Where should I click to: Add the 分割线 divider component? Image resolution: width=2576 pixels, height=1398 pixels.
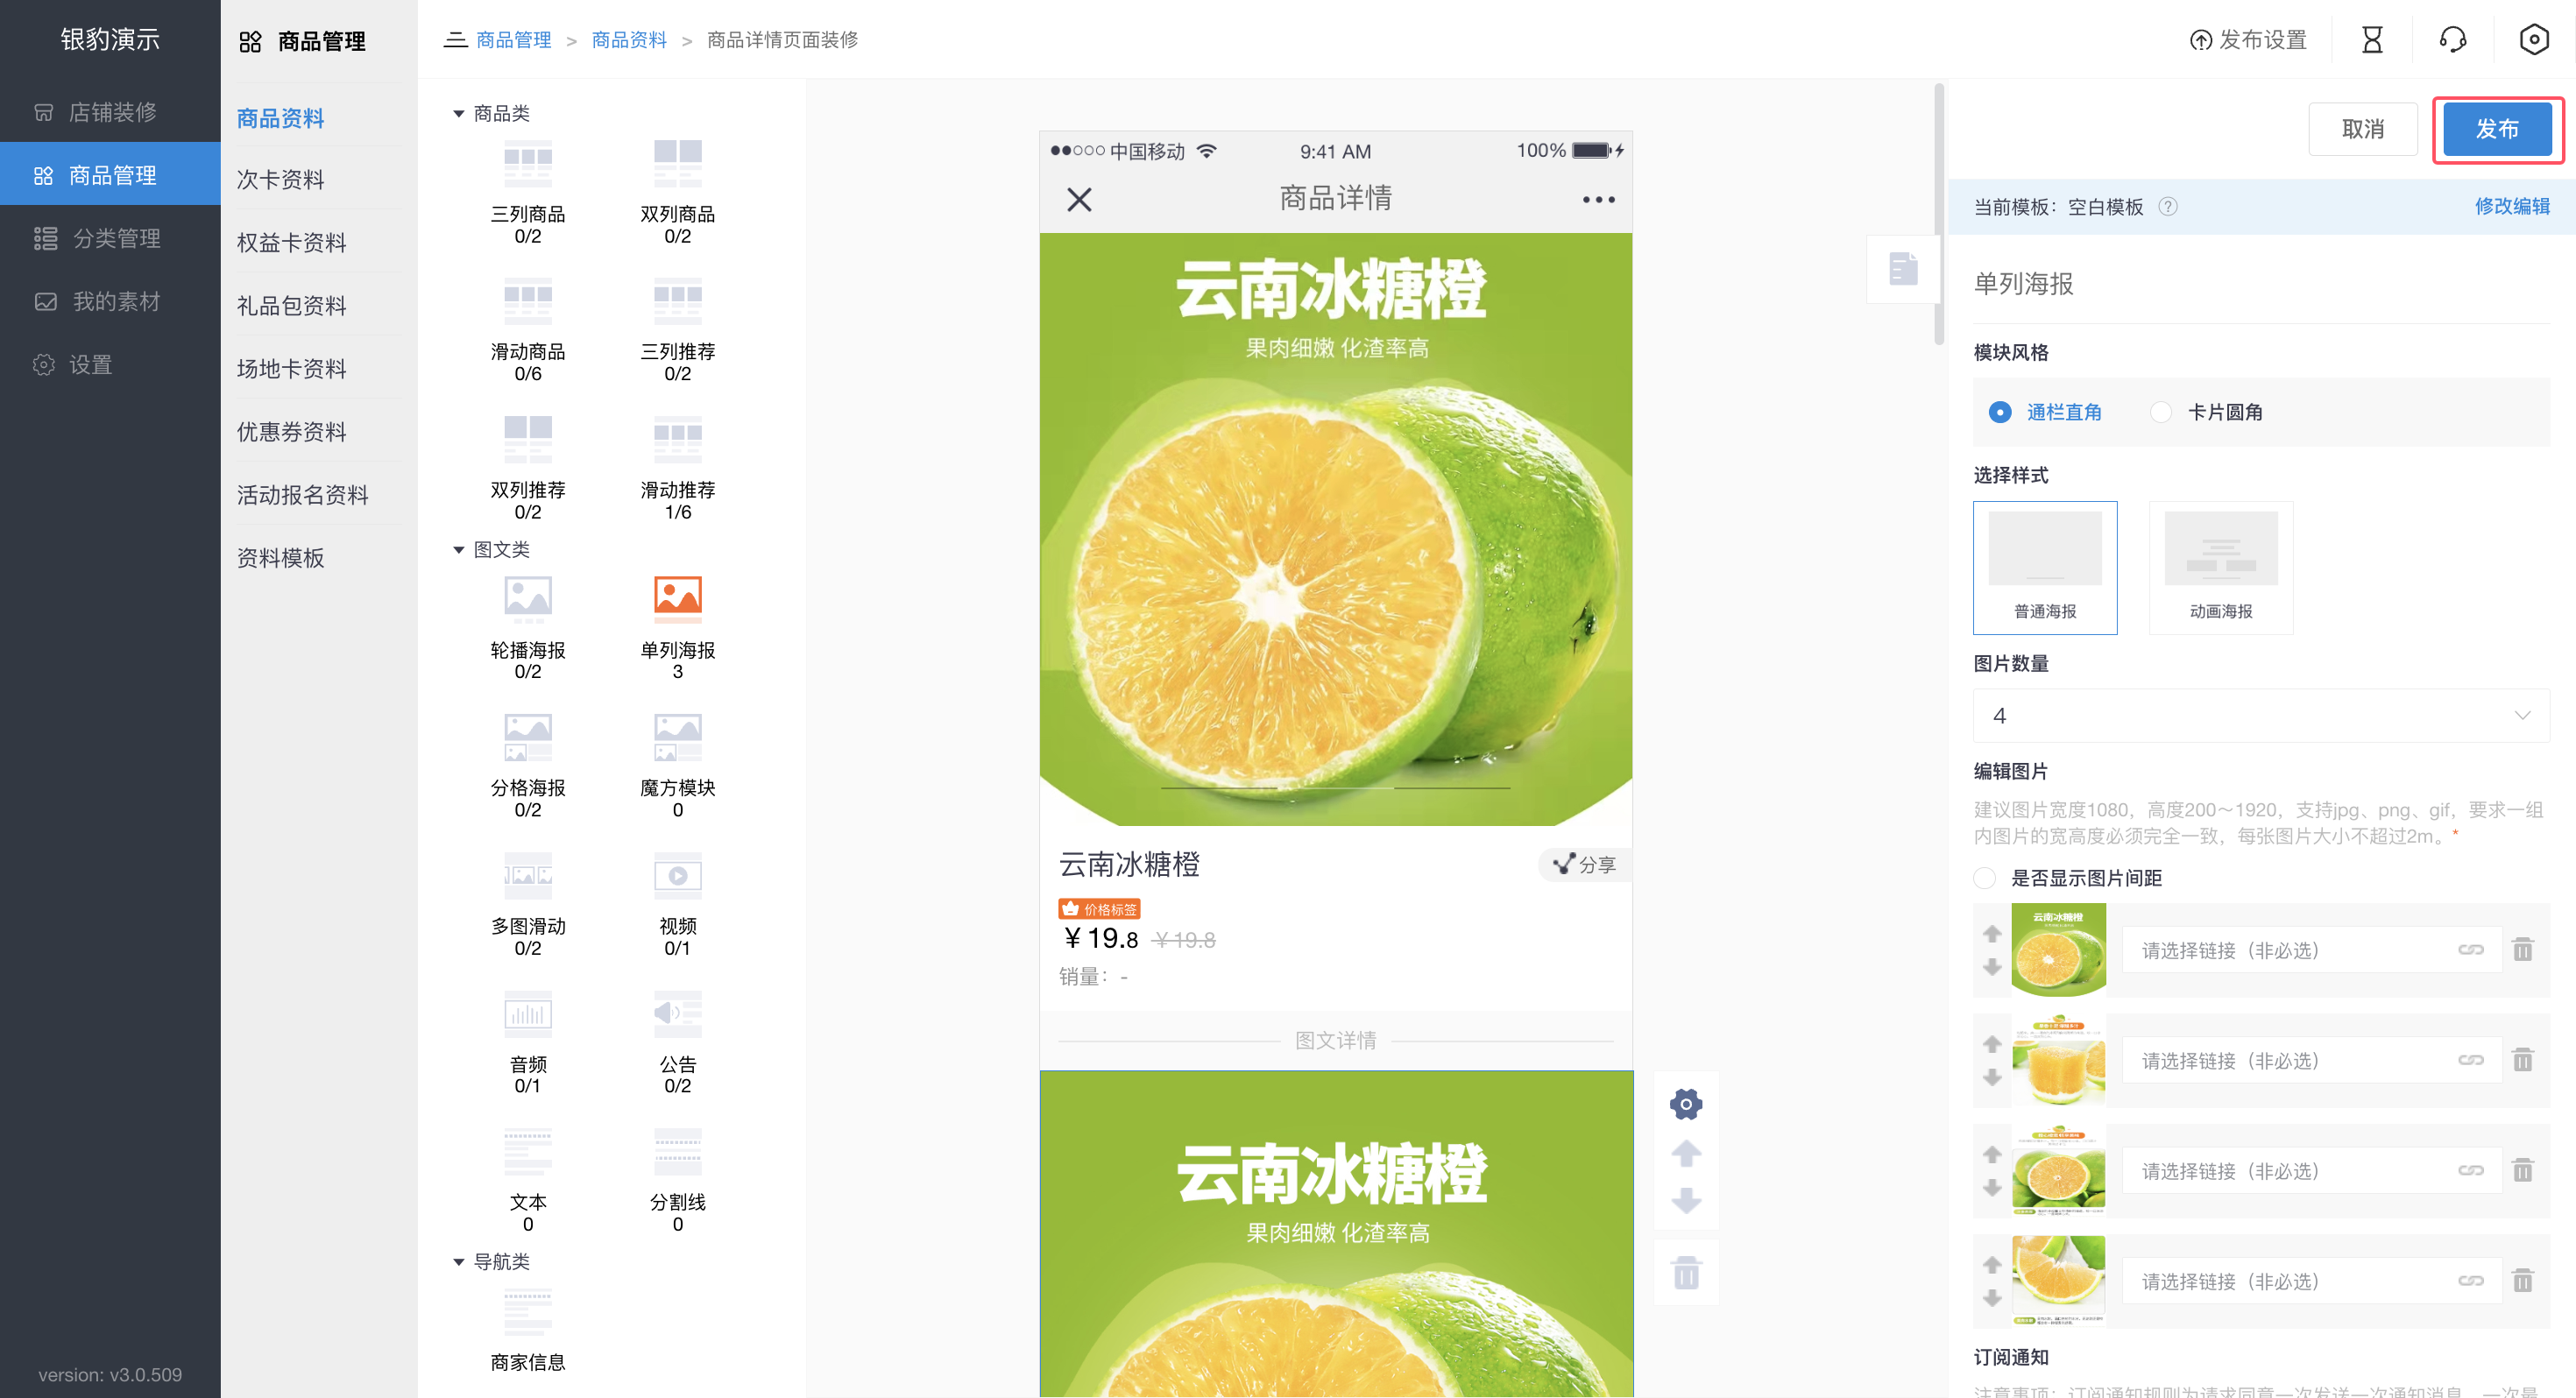677,1180
